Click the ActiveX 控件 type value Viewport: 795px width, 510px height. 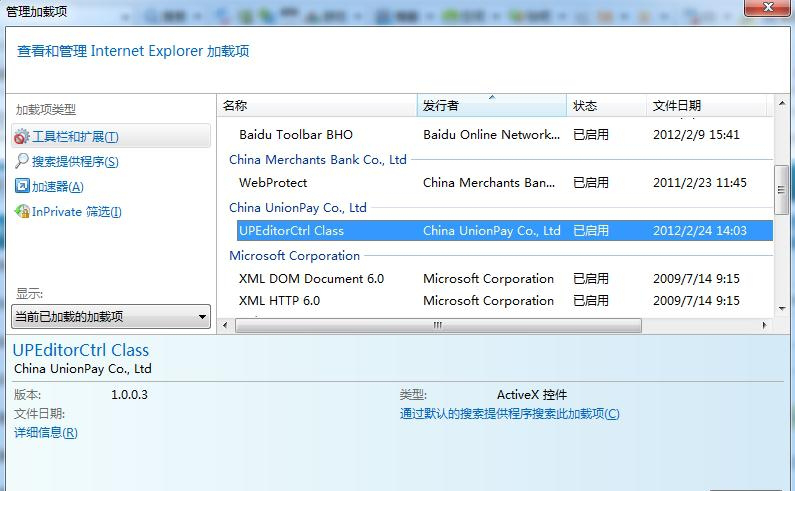(532, 394)
